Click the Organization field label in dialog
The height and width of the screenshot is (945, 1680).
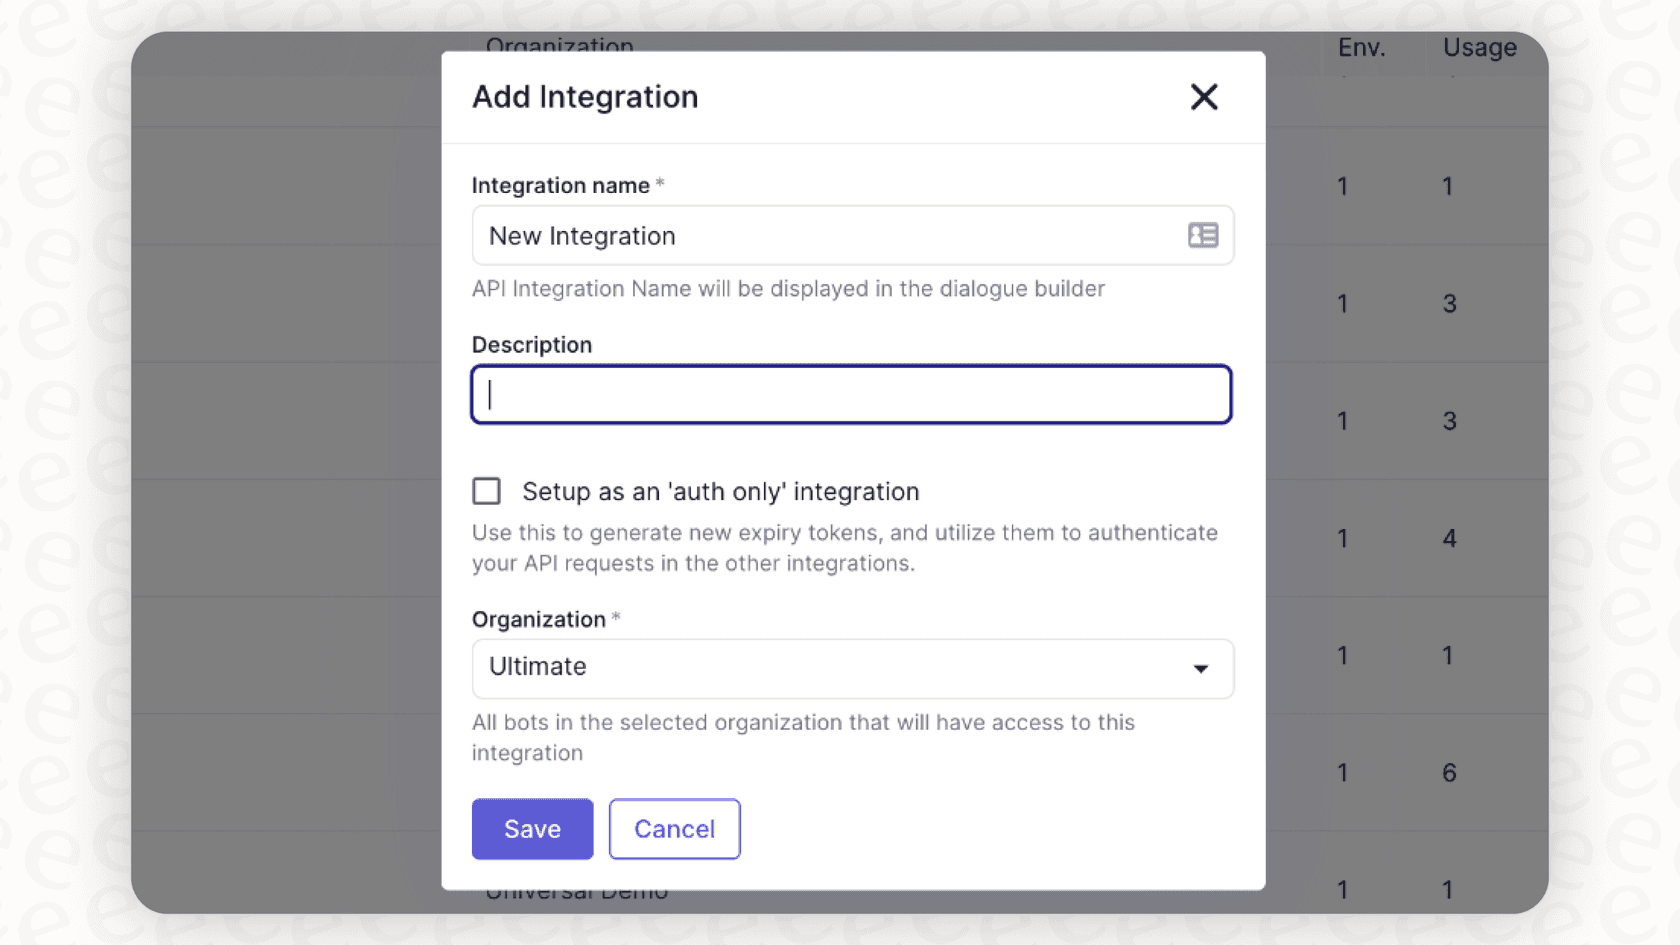(539, 620)
